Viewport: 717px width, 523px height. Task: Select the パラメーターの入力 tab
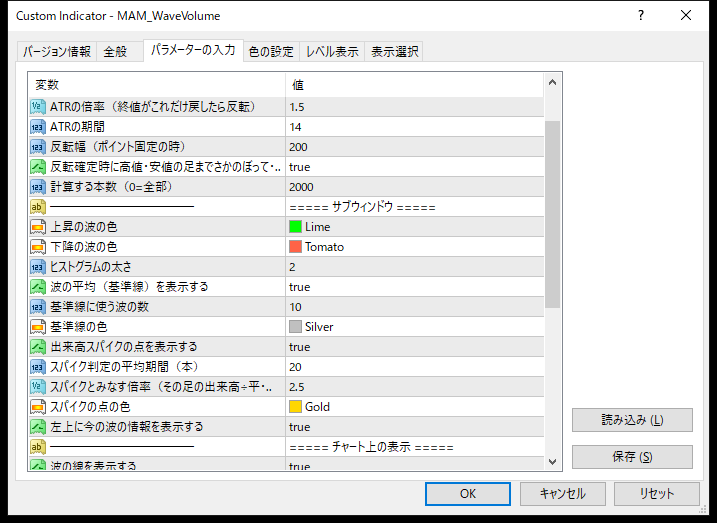[193, 50]
